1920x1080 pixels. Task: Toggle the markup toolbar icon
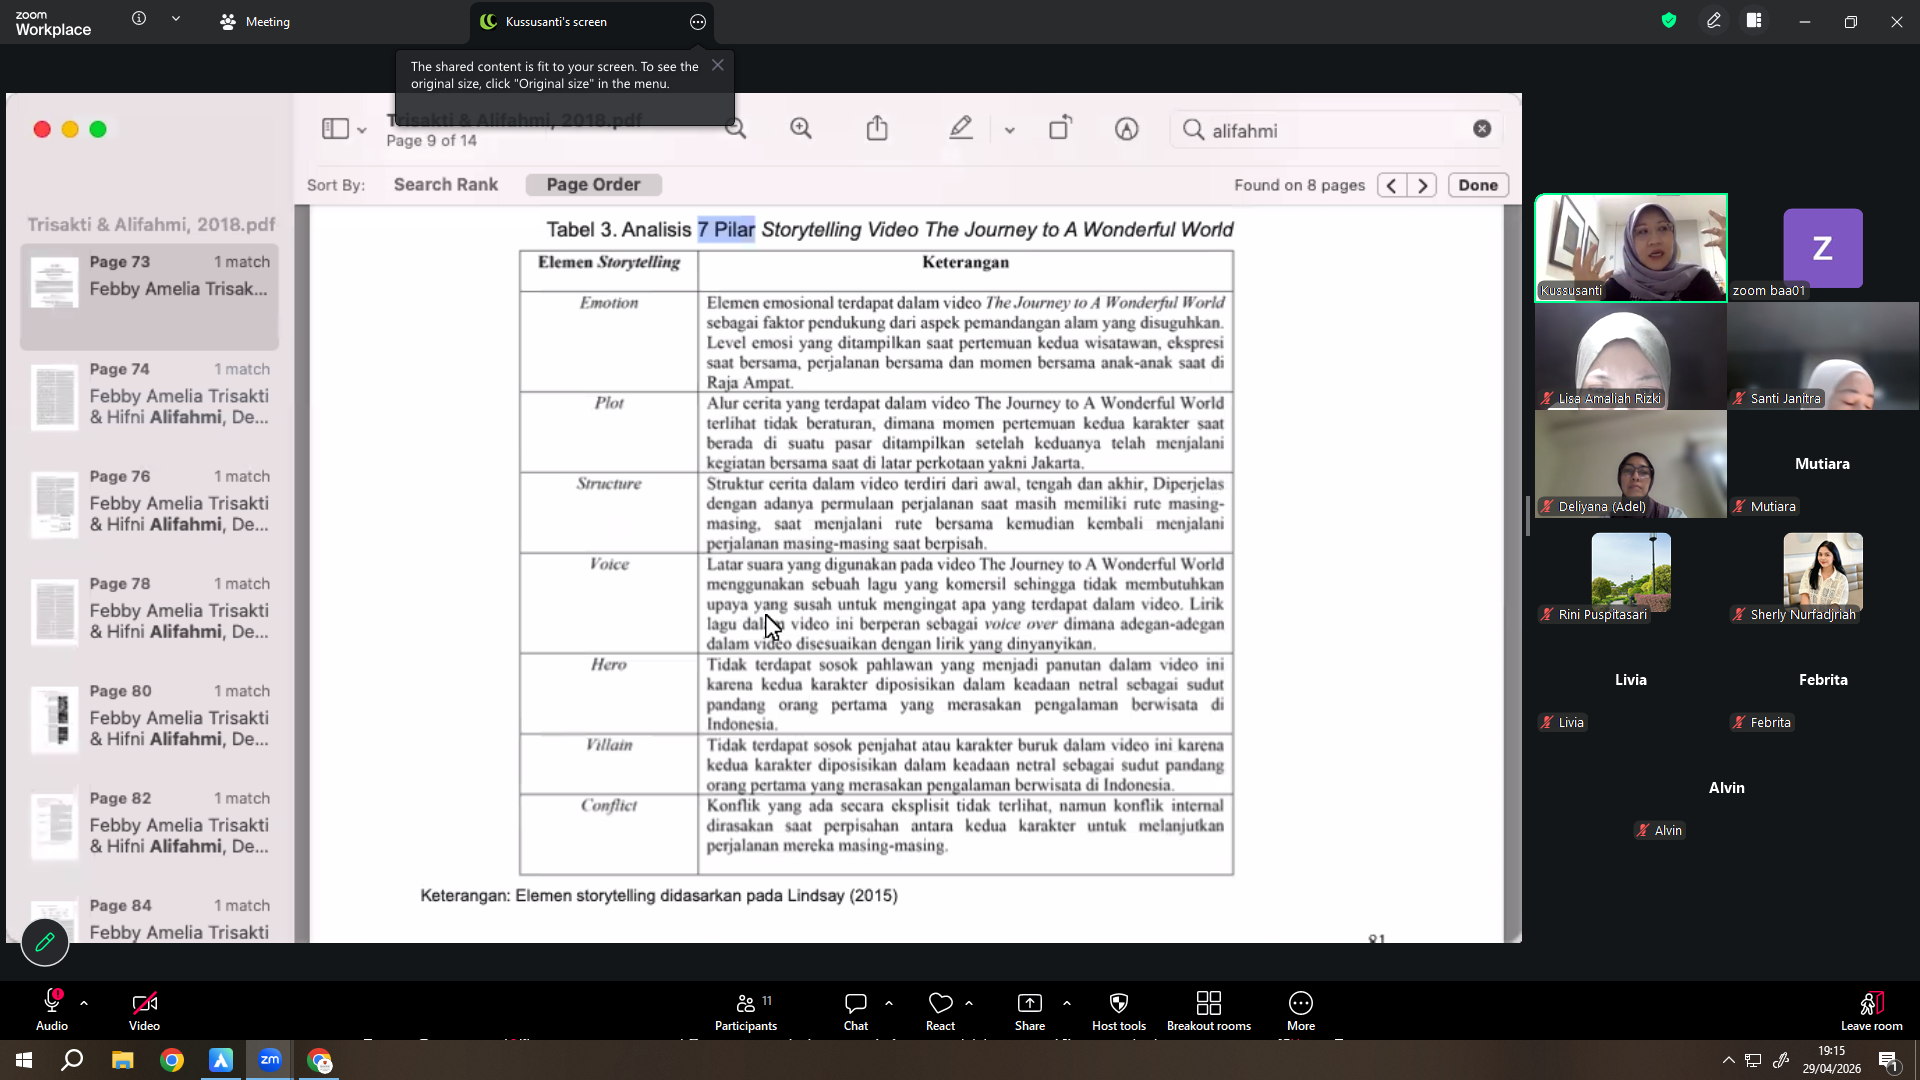click(1127, 129)
